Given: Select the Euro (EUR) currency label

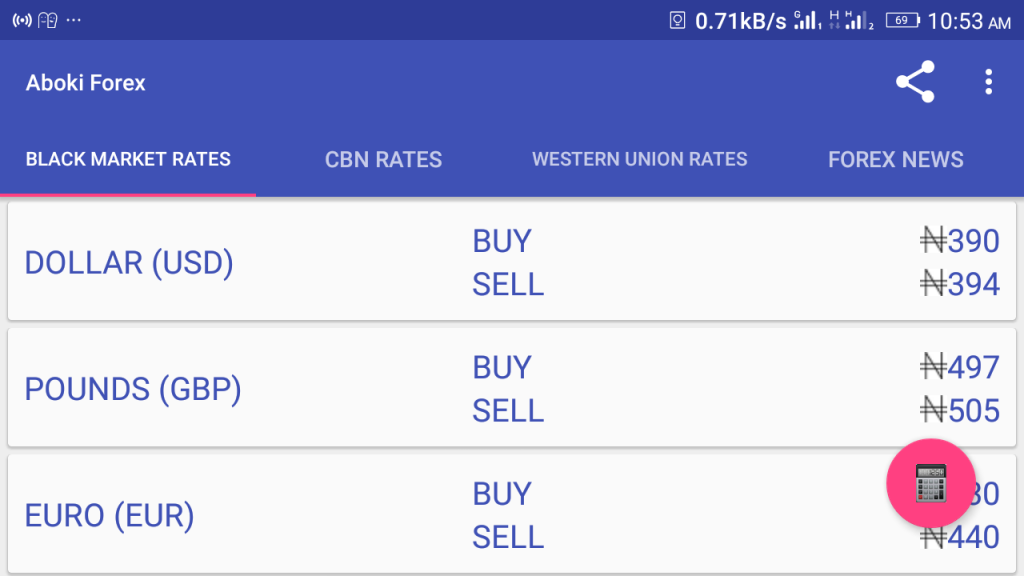Looking at the screenshot, I should (109, 516).
